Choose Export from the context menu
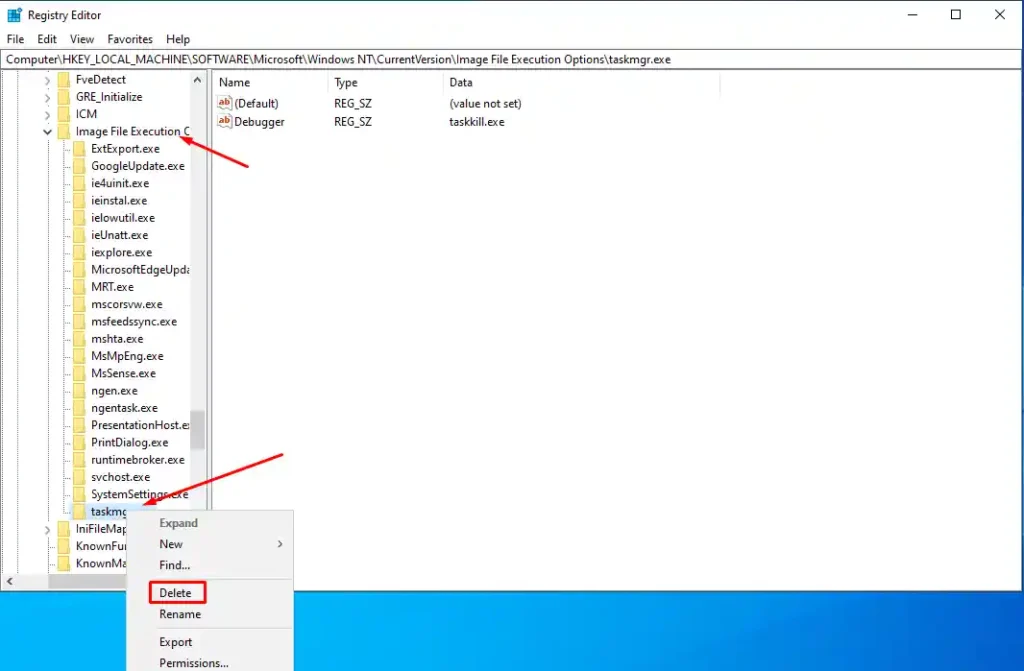The width and height of the screenshot is (1024, 671). [175, 641]
